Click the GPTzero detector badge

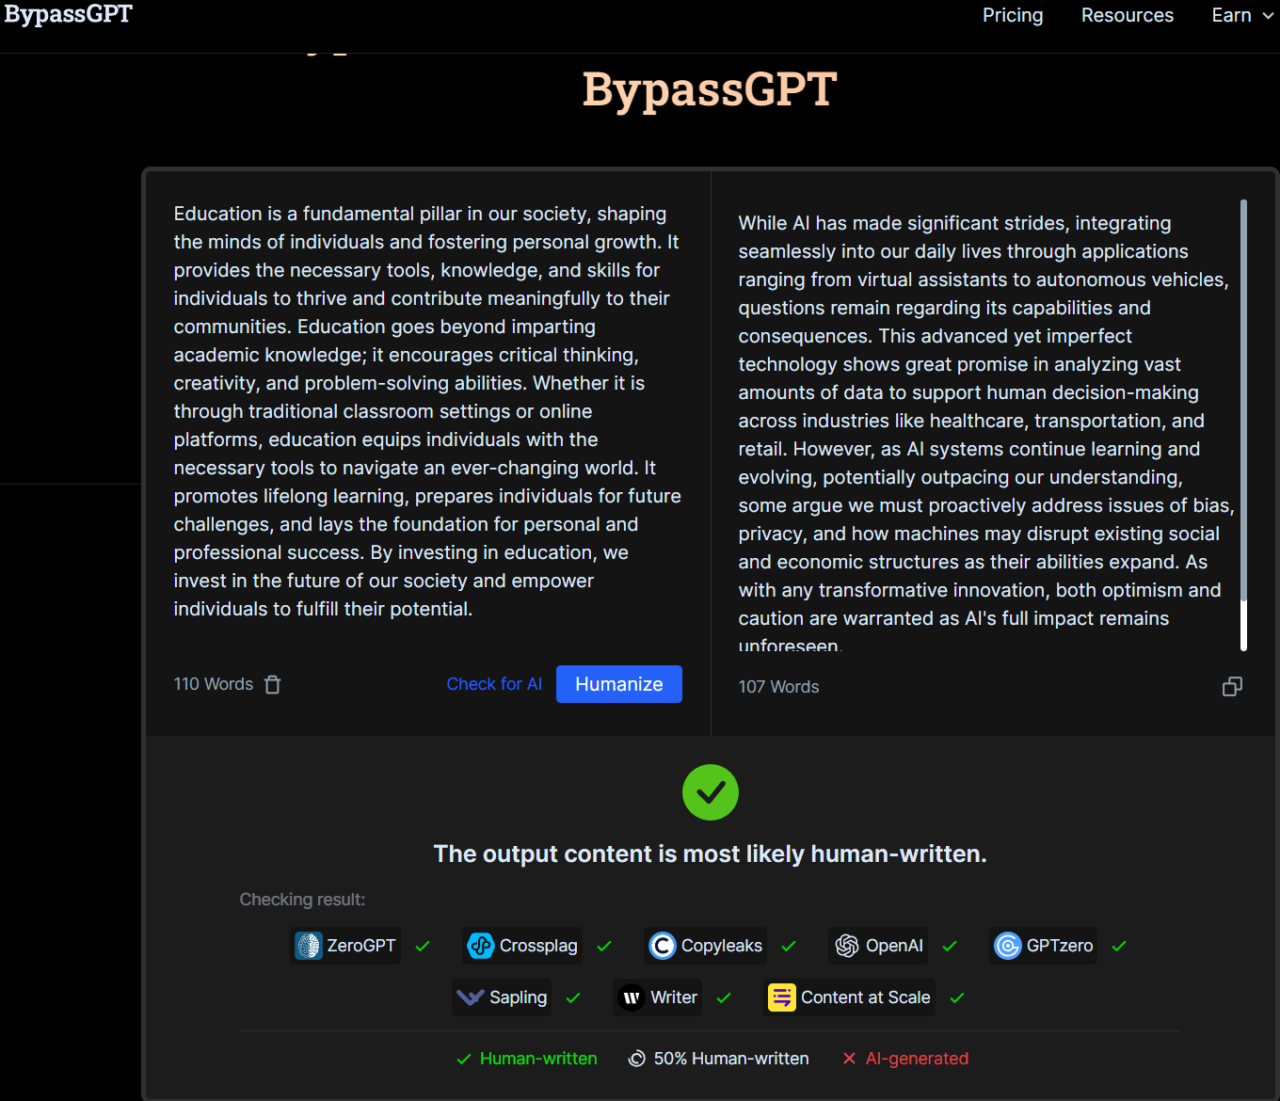click(1043, 946)
